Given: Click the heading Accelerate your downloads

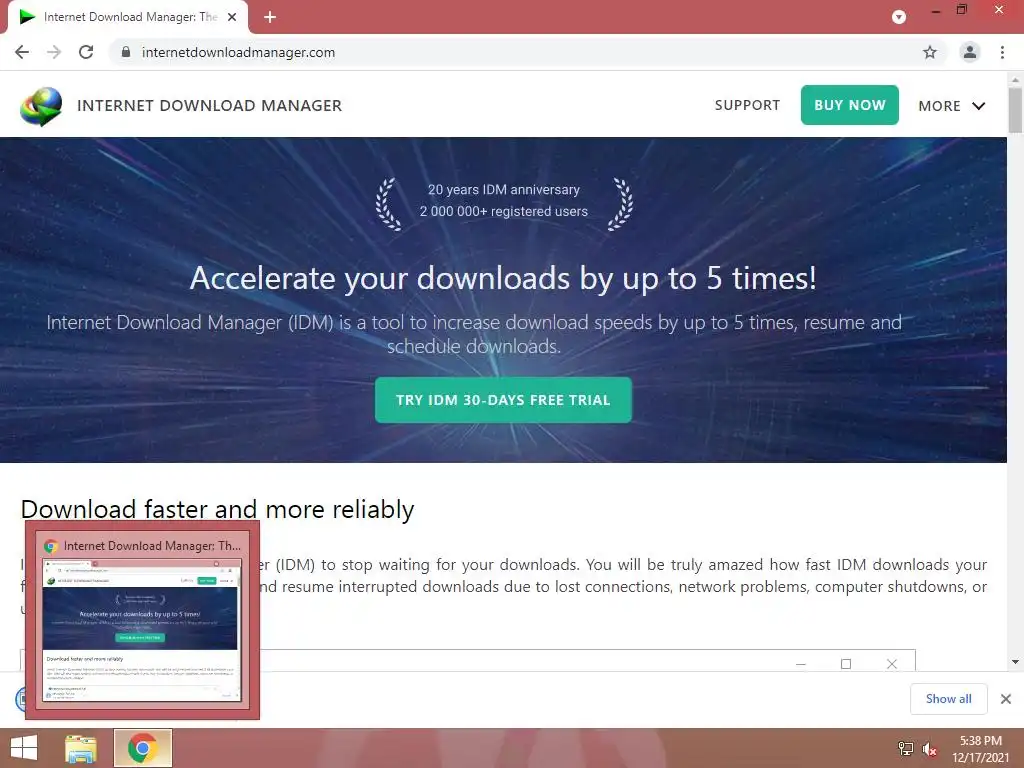Looking at the screenshot, I should (x=503, y=278).
